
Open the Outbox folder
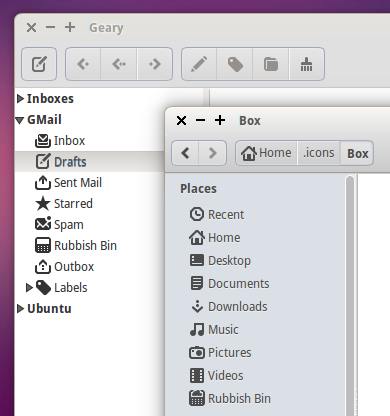74,267
